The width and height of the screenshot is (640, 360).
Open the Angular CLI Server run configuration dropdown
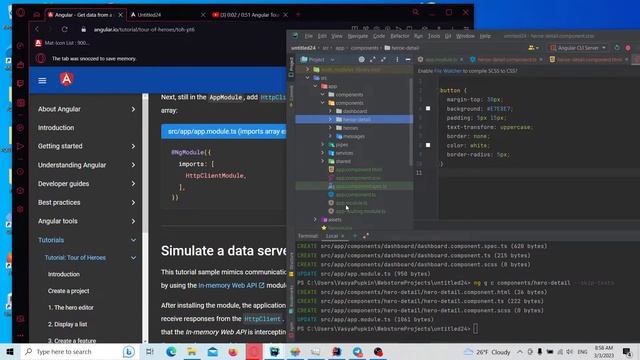click(578, 48)
